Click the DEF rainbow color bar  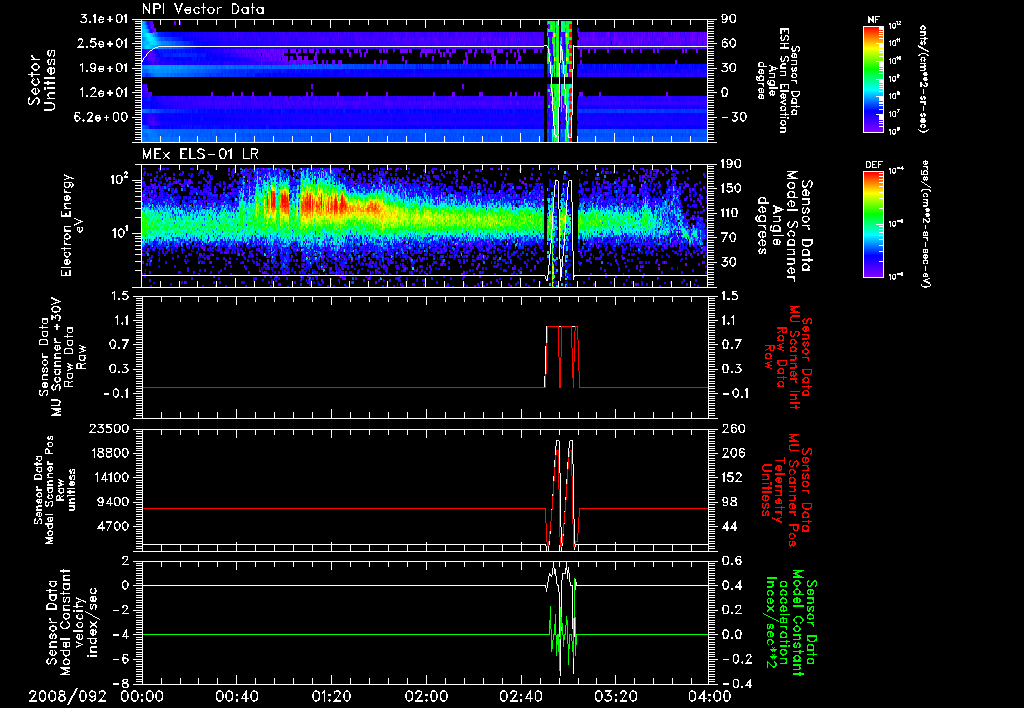click(x=874, y=224)
